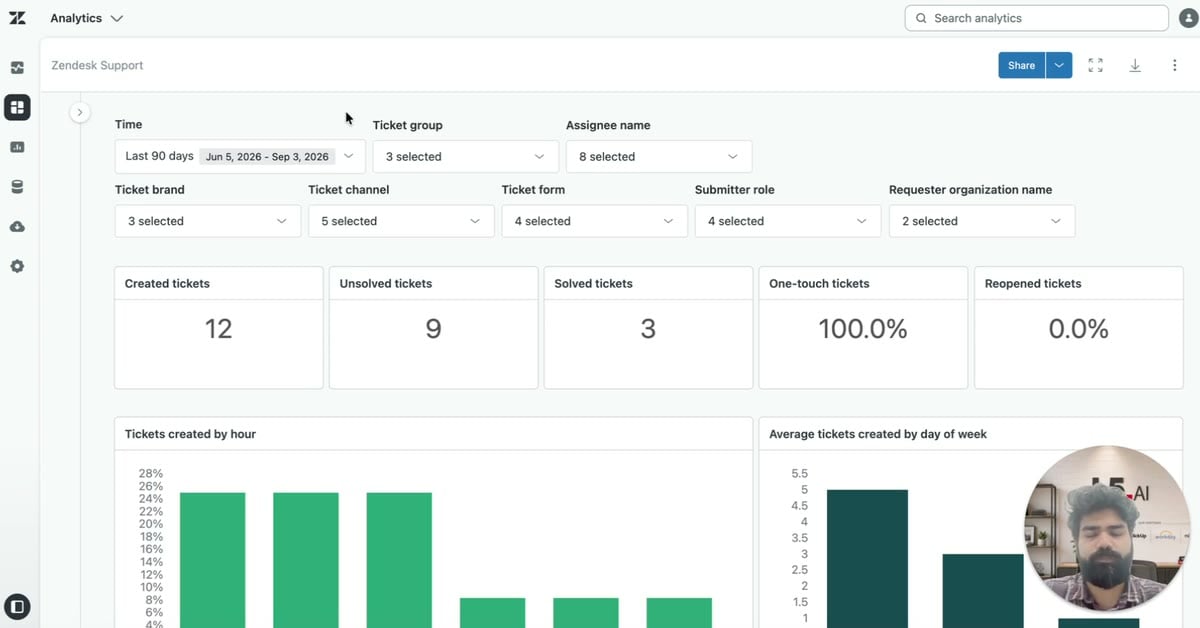Image resolution: width=1200 pixels, height=628 pixels.
Task: Open Requester organization name filter dropdown
Action: tap(982, 221)
